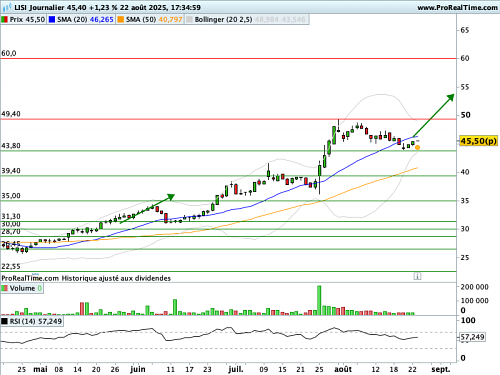Click the blue SMA (20) color swatch
The image size is (500, 375).
[52, 20]
